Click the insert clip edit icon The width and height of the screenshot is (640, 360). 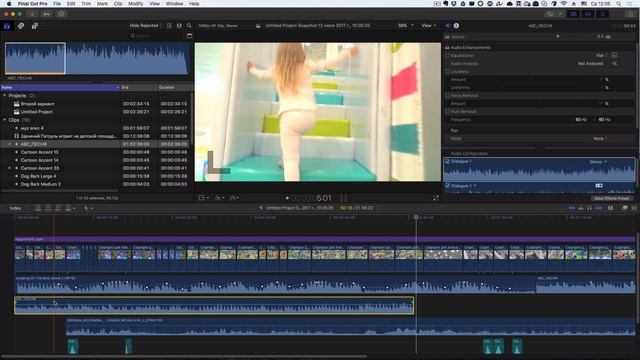48,208
